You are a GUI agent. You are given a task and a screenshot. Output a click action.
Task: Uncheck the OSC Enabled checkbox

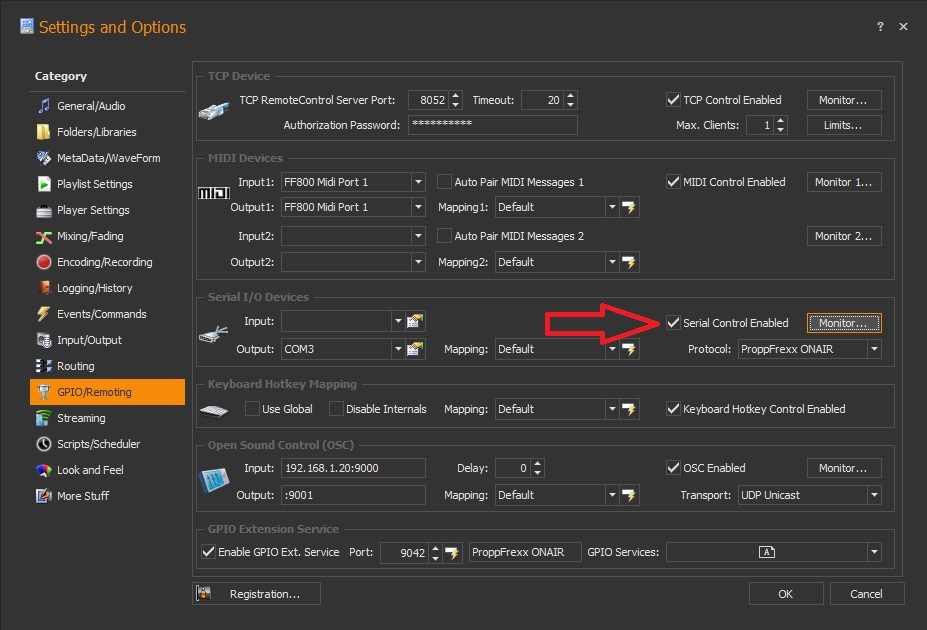tap(673, 468)
